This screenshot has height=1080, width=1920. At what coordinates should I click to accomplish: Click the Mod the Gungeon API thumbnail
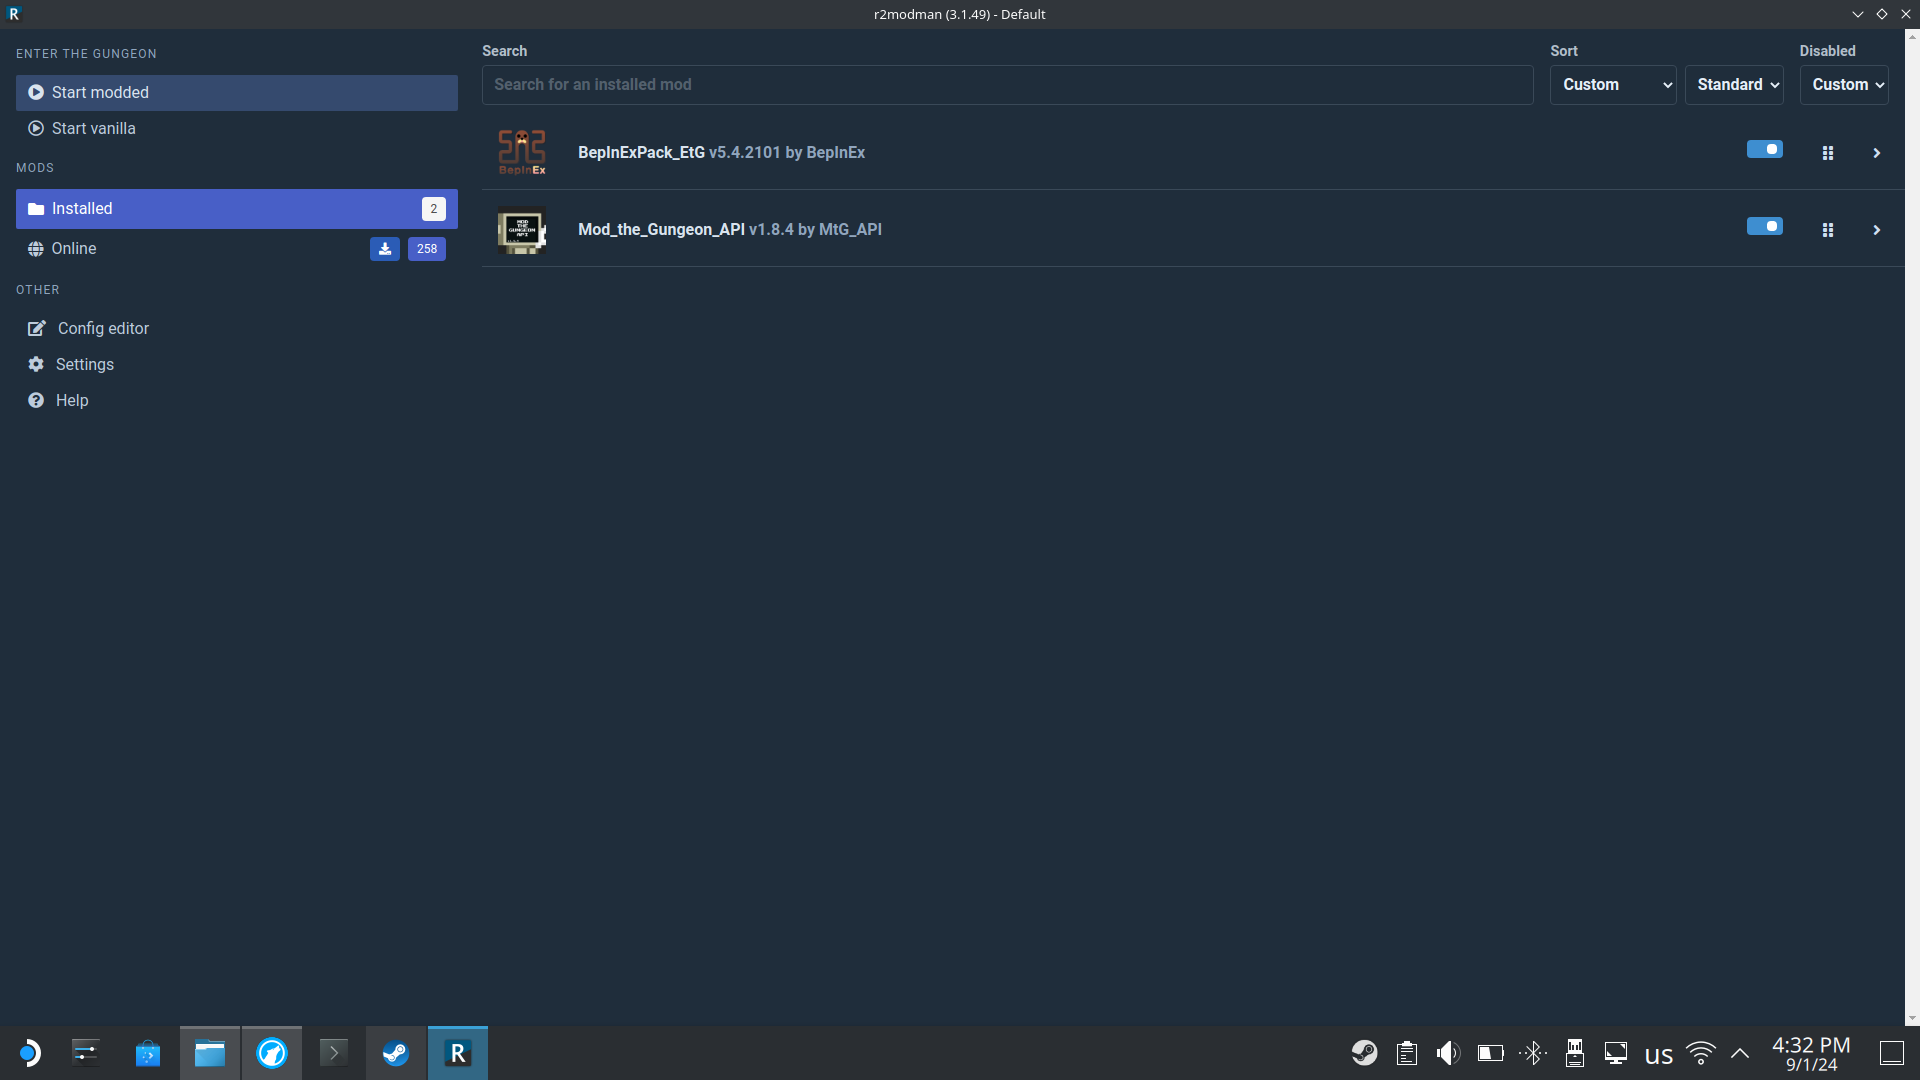[522, 230]
